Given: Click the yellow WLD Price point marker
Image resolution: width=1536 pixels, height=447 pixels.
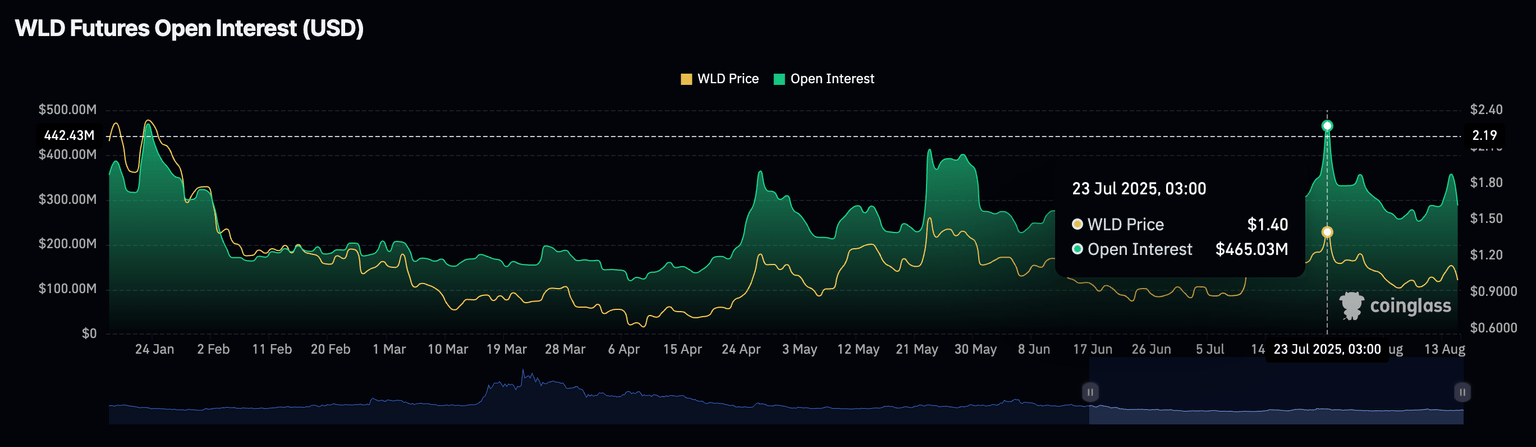Looking at the screenshot, I should pos(1327,232).
